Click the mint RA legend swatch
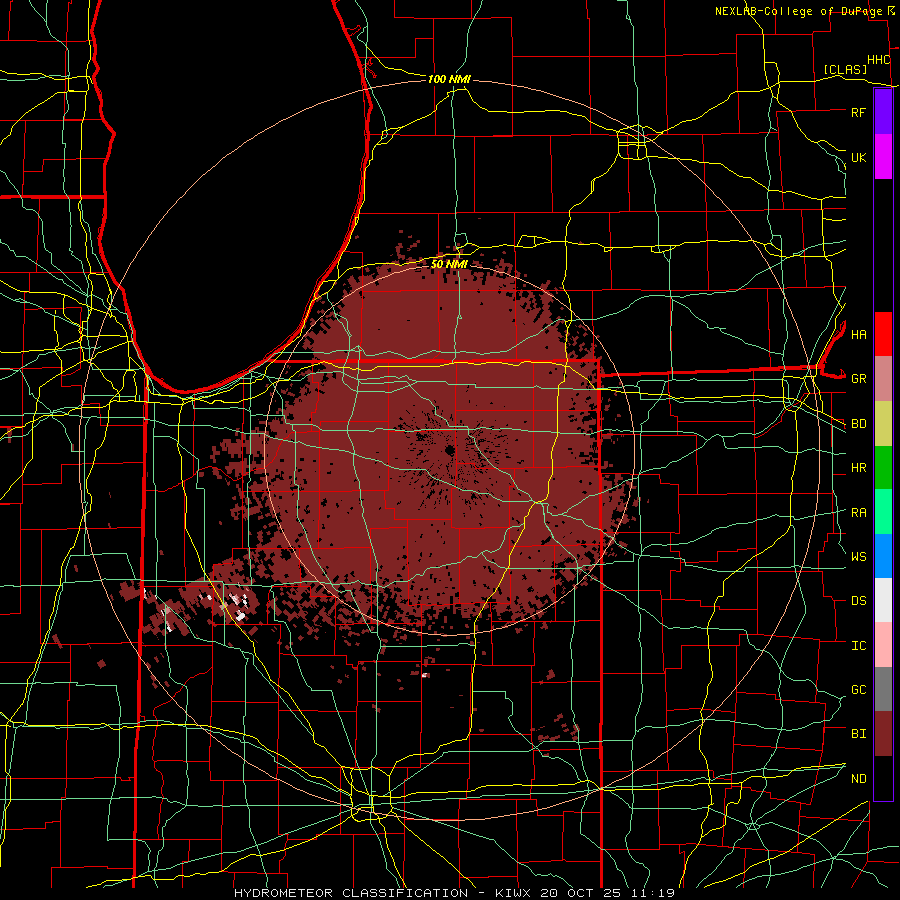This screenshot has height=900, width=900. [x=883, y=512]
